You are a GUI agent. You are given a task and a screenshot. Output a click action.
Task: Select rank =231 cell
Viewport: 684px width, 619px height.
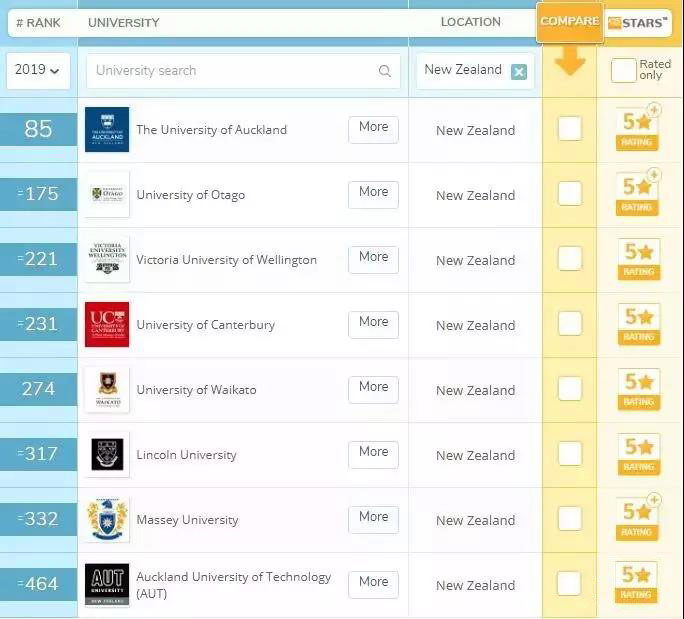(x=38, y=325)
